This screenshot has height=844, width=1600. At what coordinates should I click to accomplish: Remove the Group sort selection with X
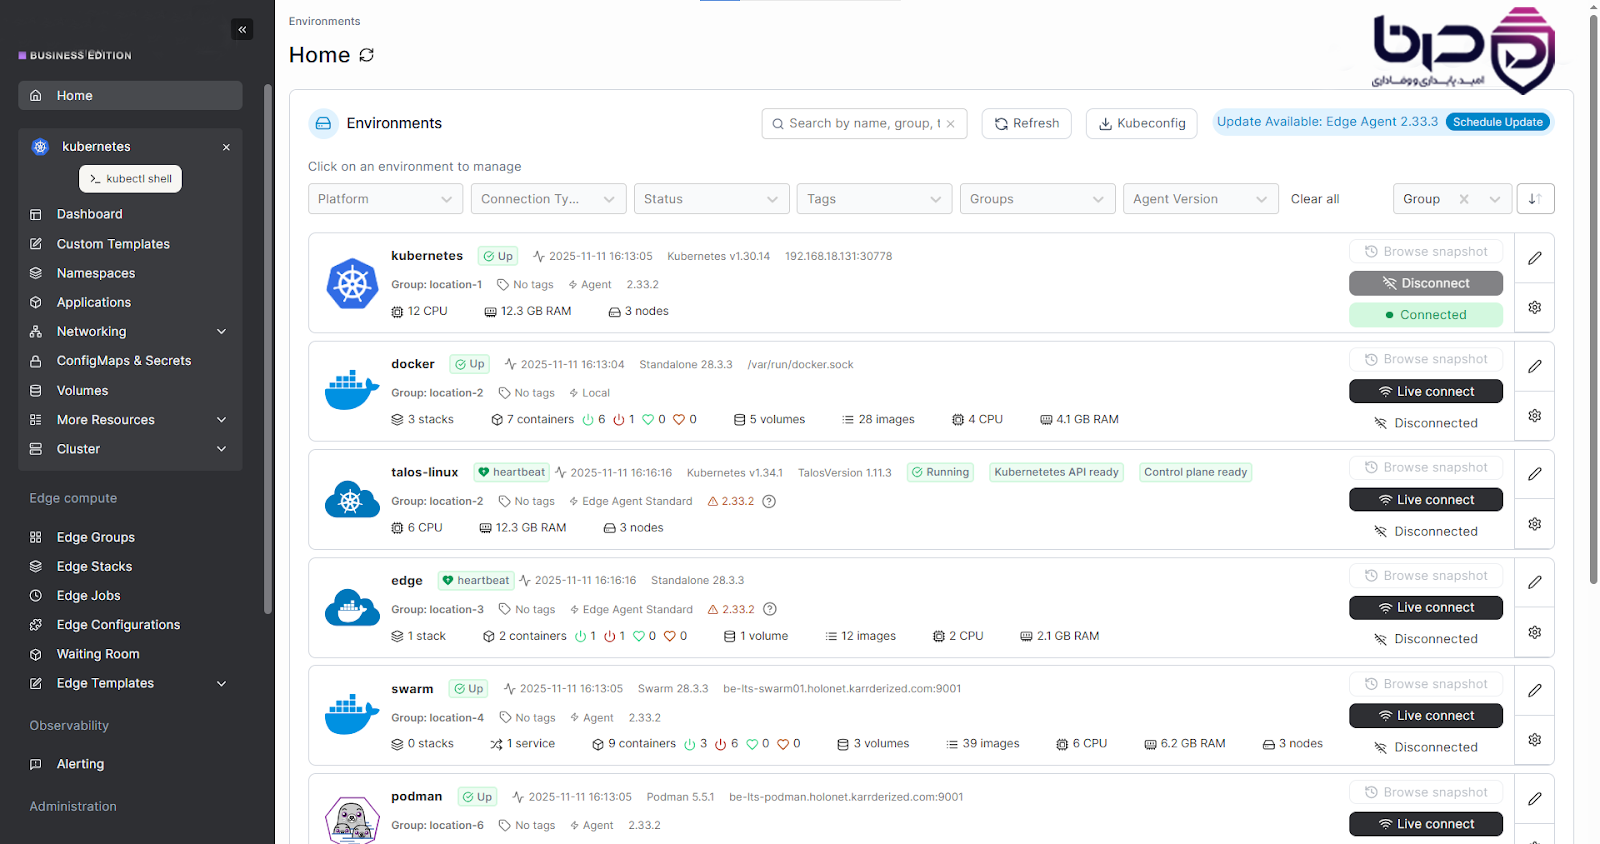click(1464, 199)
